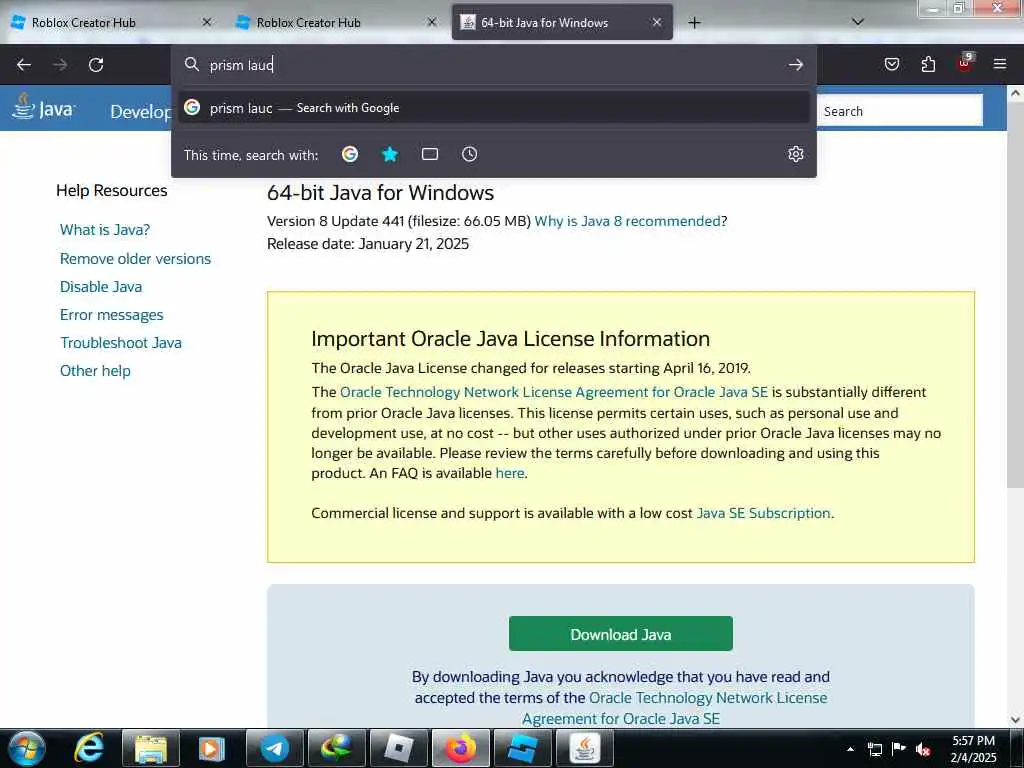The height and width of the screenshot is (768, 1024).
Task: Open File Explorer from taskbar
Action: point(151,748)
